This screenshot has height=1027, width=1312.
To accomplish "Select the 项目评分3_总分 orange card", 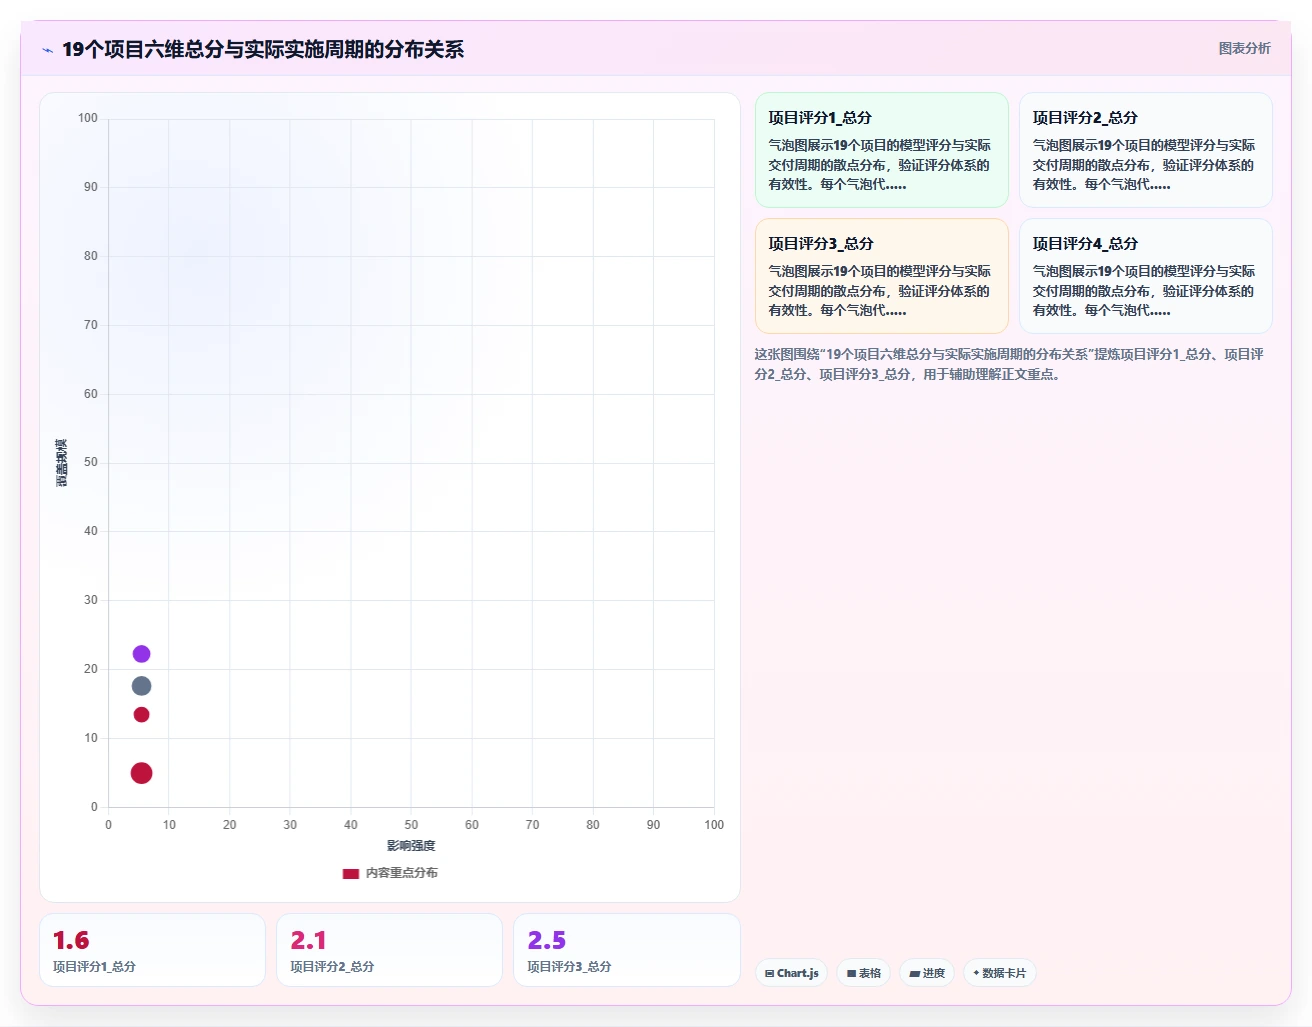I will [881, 276].
